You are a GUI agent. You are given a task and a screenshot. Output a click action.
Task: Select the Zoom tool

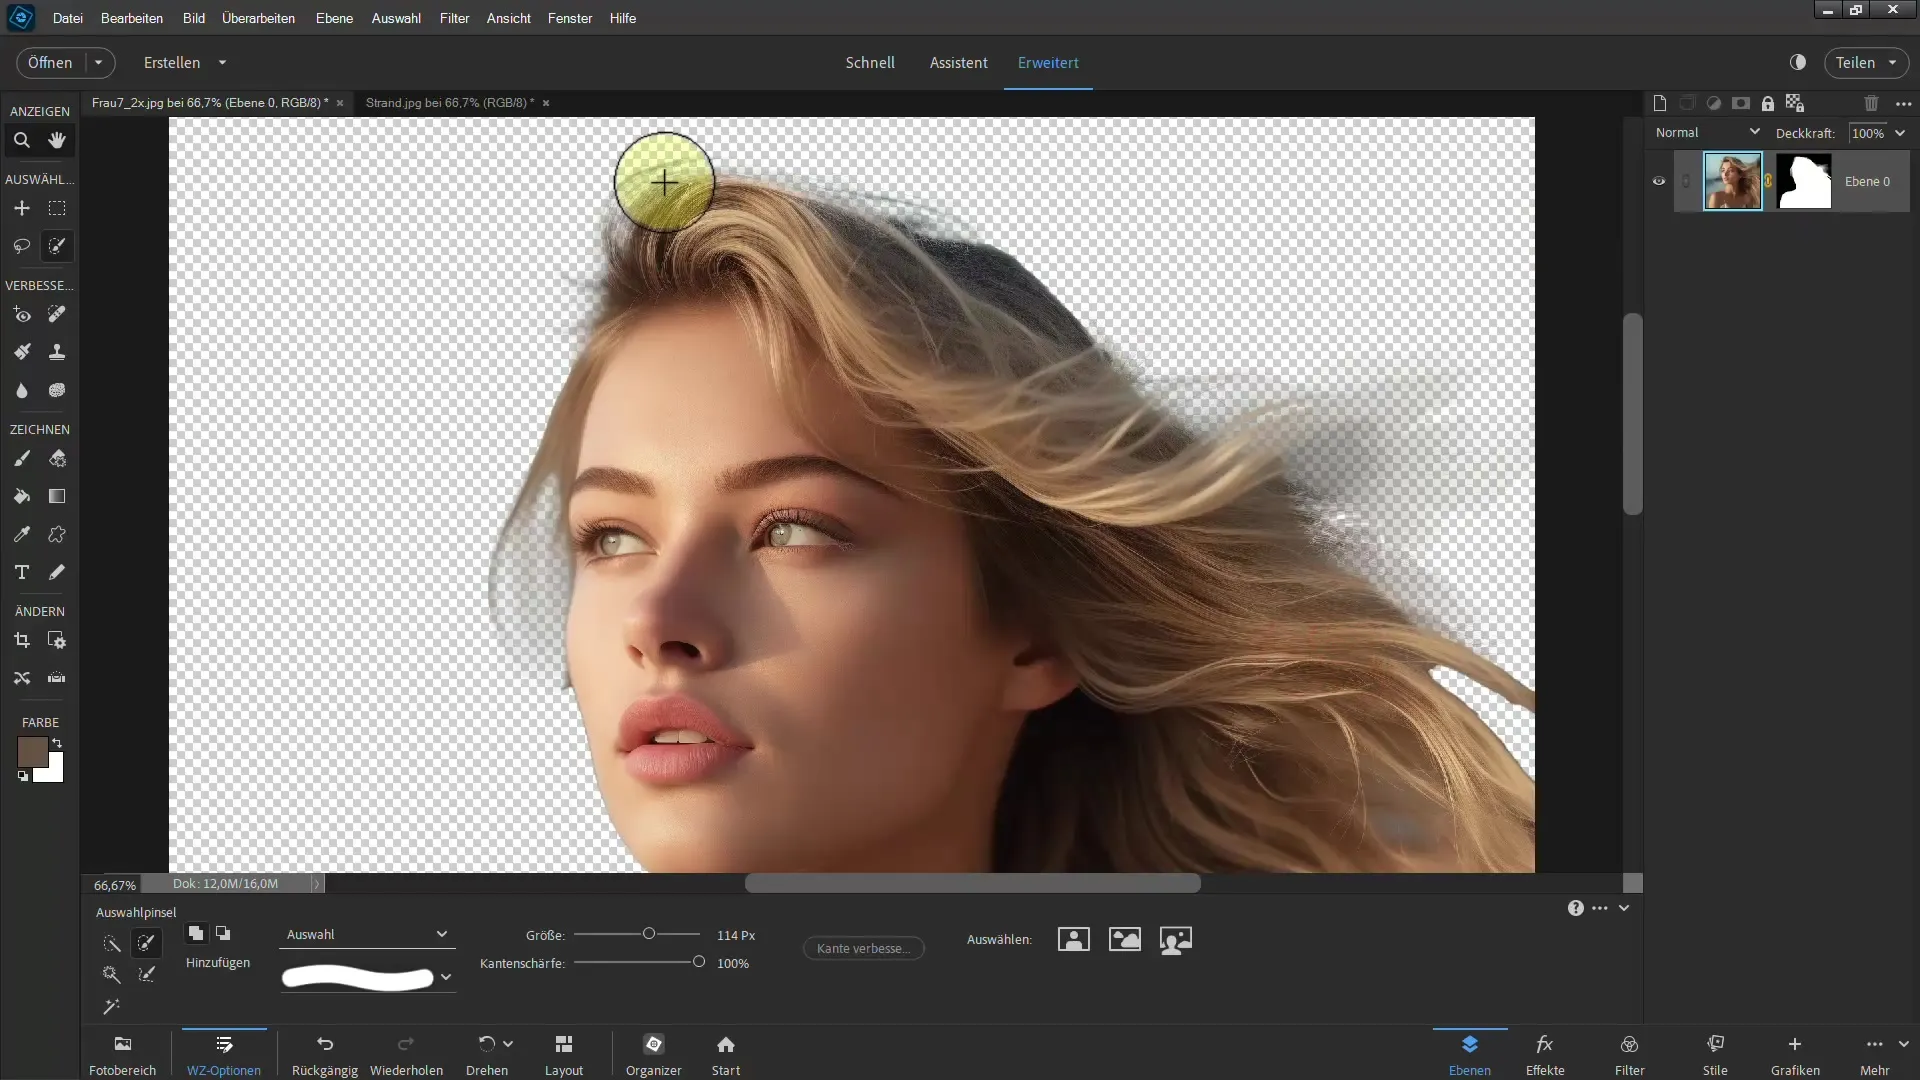point(22,140)
